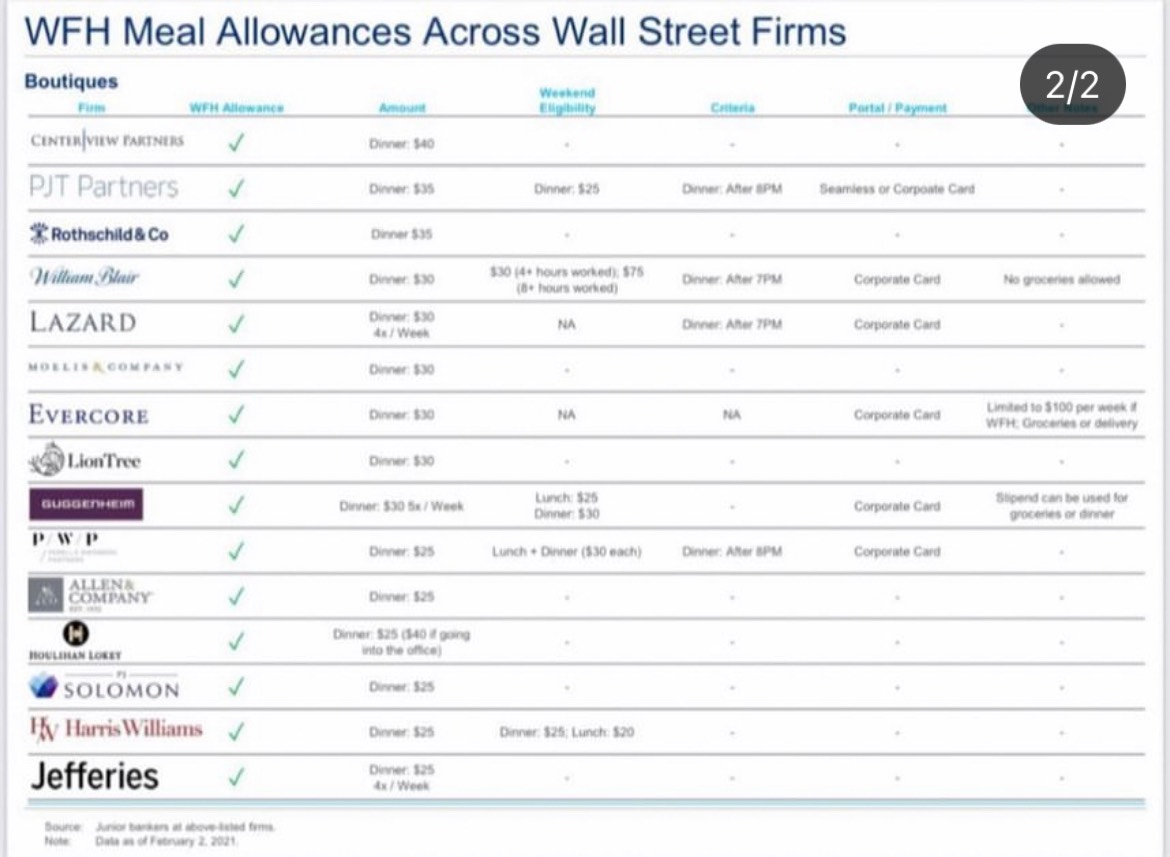Click the PJT Partners logo

104,186
